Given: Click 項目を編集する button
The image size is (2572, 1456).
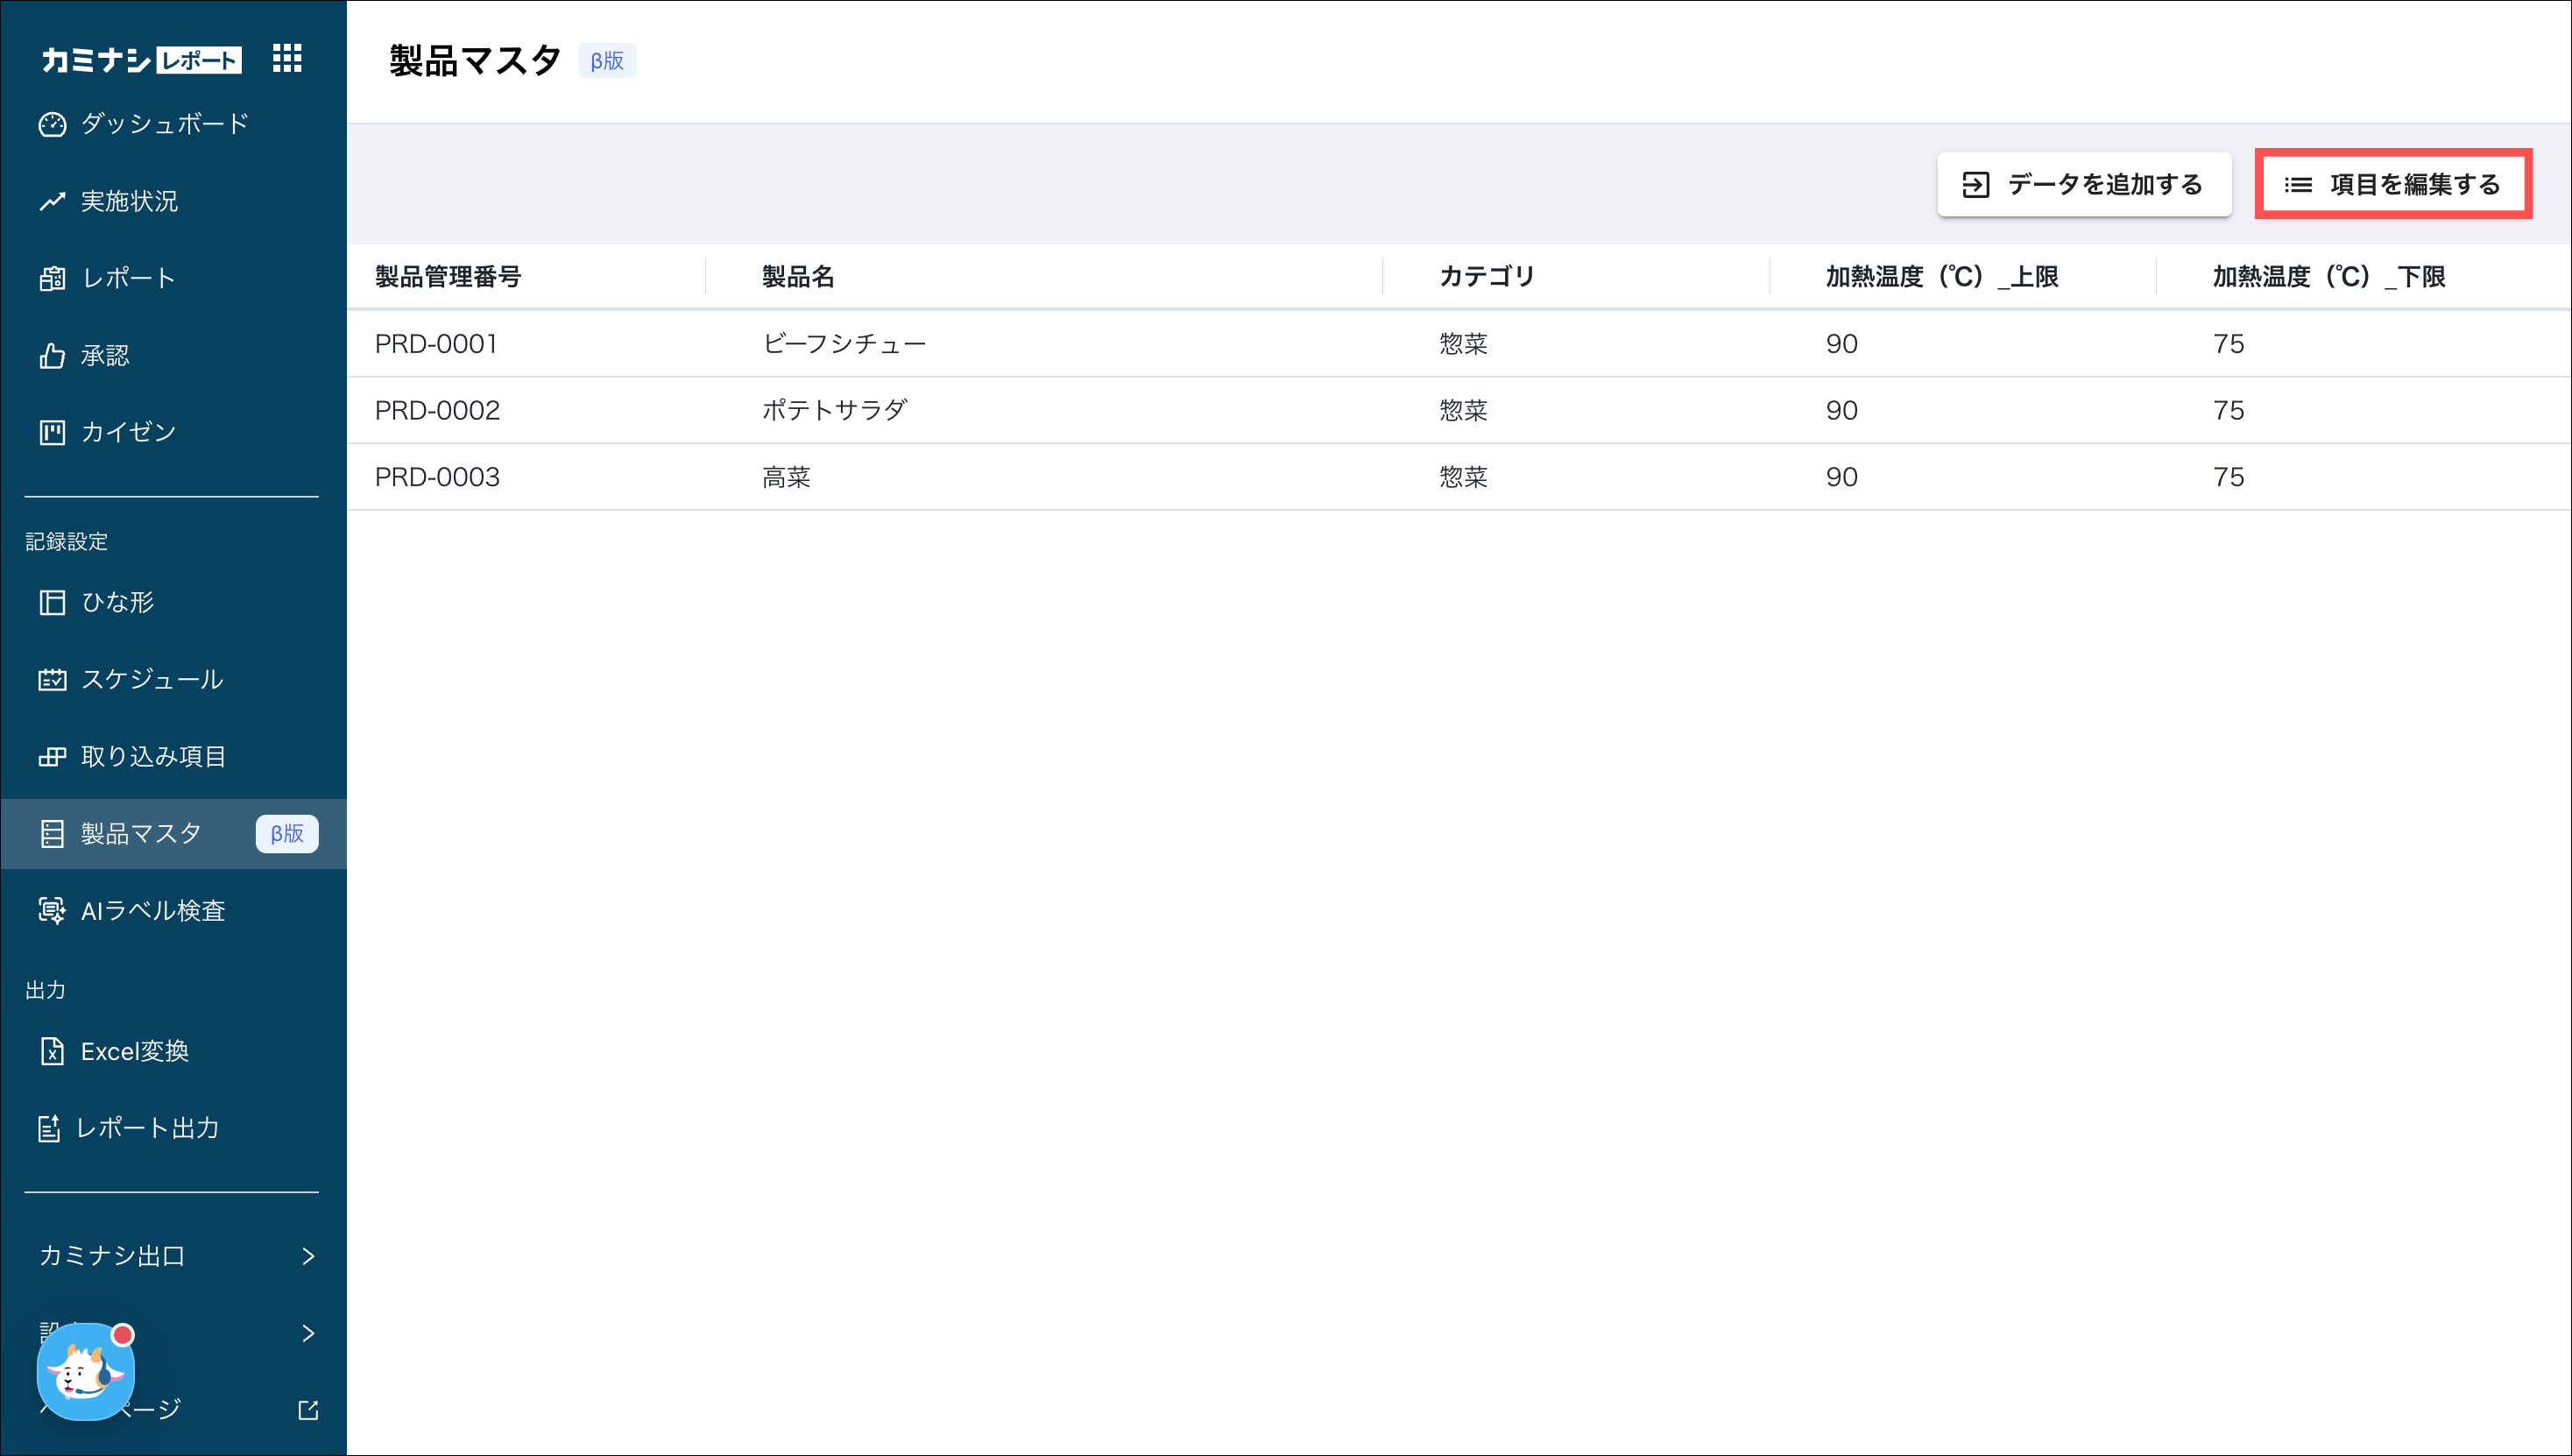Looking at the screenshot, I should pyautogui.click(x=2392, y=185).
